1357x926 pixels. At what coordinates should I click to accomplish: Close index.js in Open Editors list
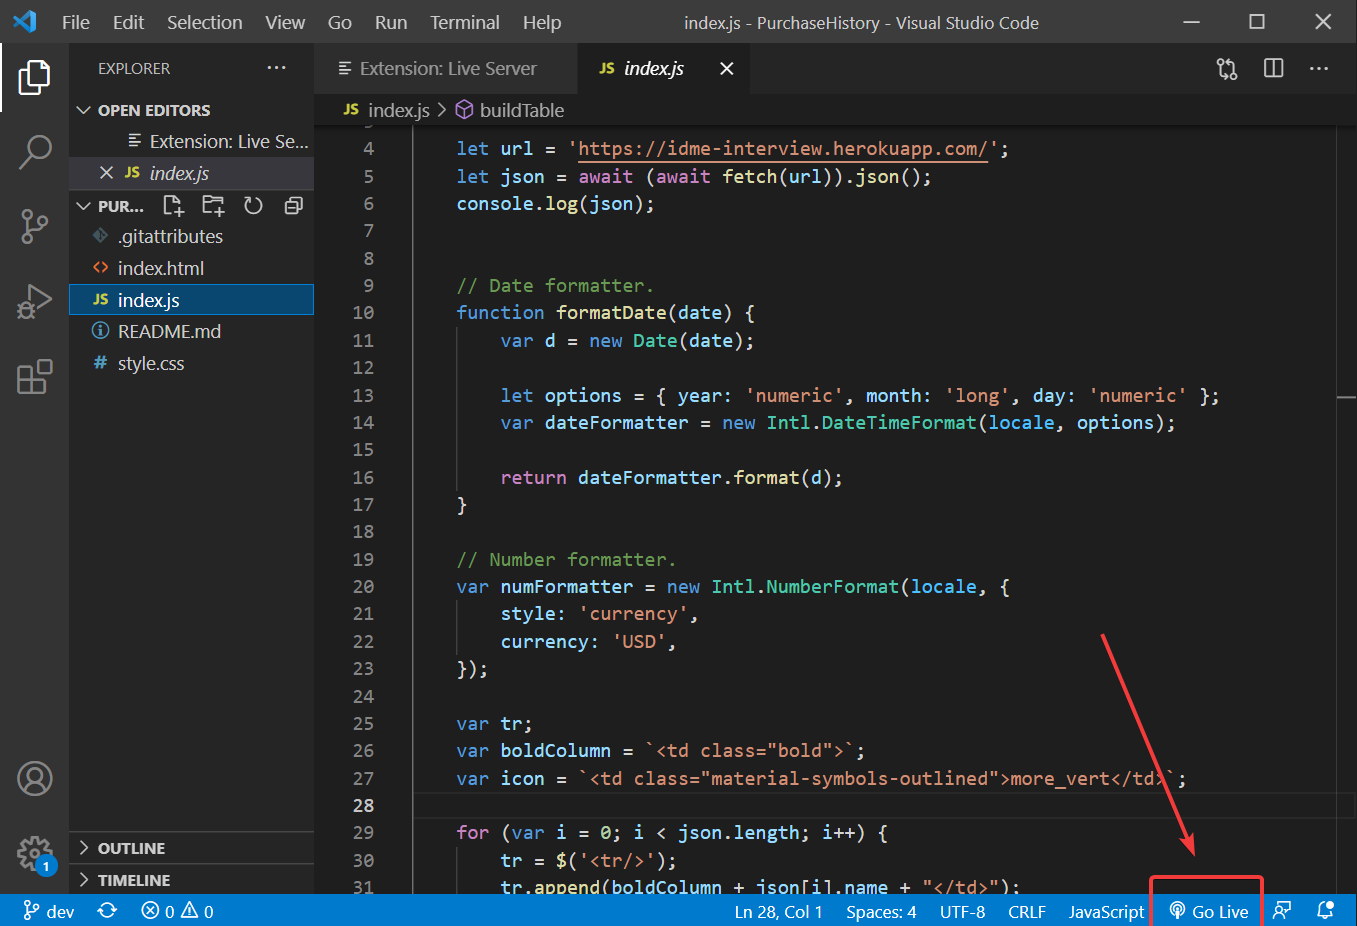point(106,173)
